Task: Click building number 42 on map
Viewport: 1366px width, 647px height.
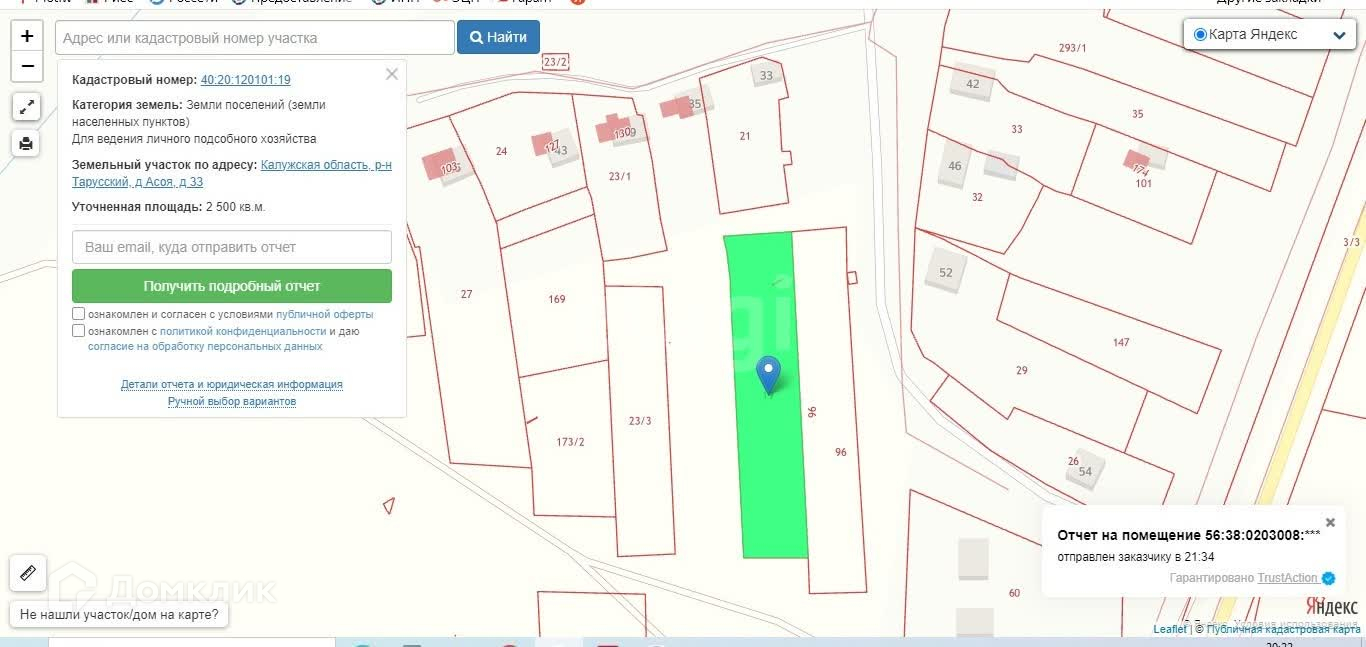Action: tap(973, 84)
